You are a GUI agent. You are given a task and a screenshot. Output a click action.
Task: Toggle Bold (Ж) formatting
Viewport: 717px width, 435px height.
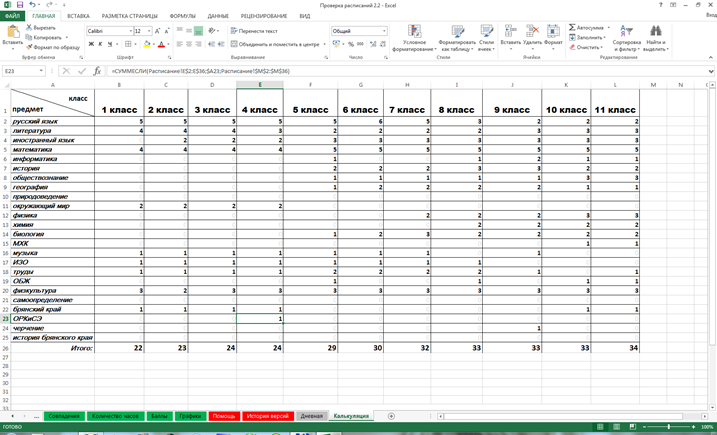pyautogui.click(x=90, y=44)
